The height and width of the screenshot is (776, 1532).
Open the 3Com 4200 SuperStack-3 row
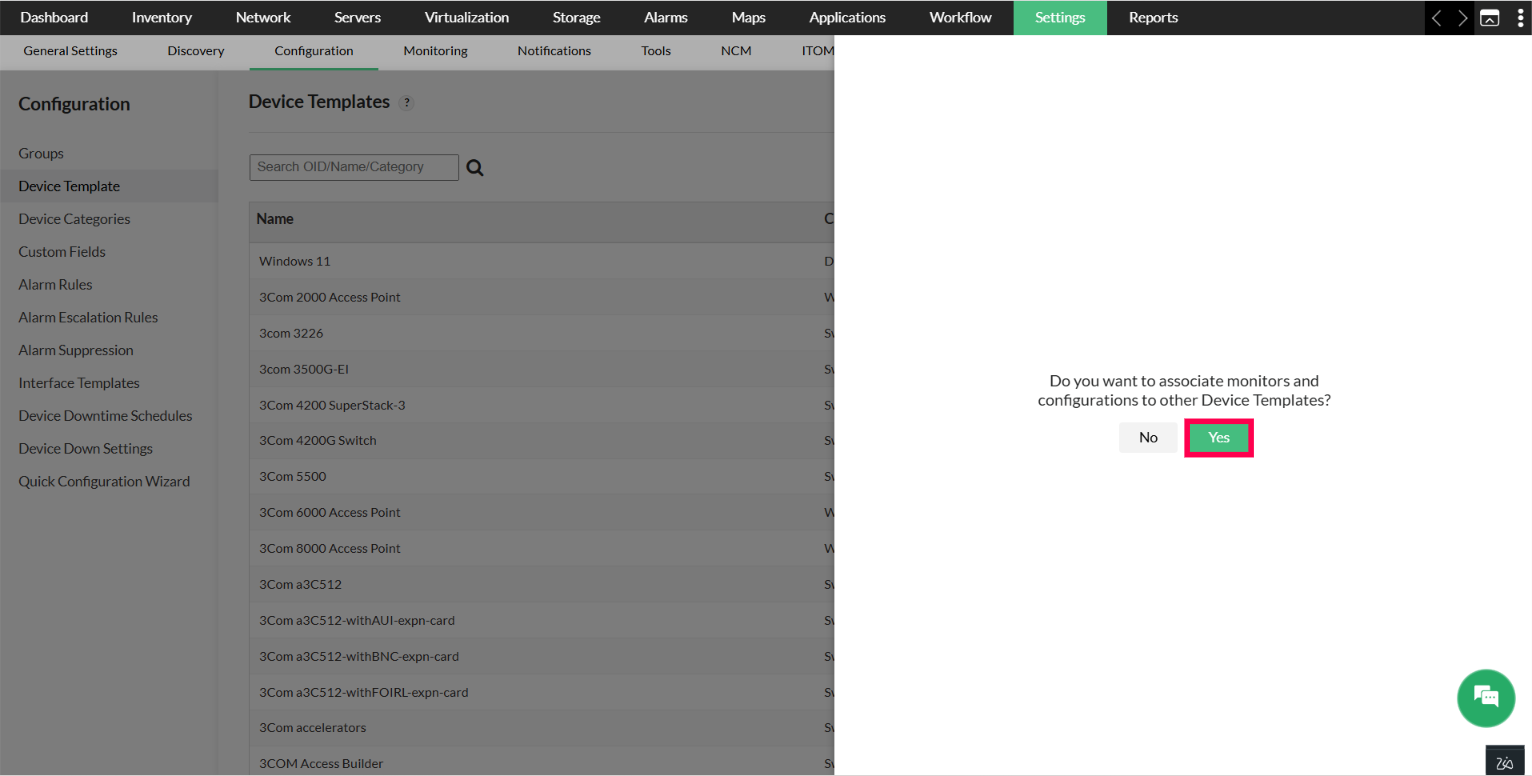542,405
